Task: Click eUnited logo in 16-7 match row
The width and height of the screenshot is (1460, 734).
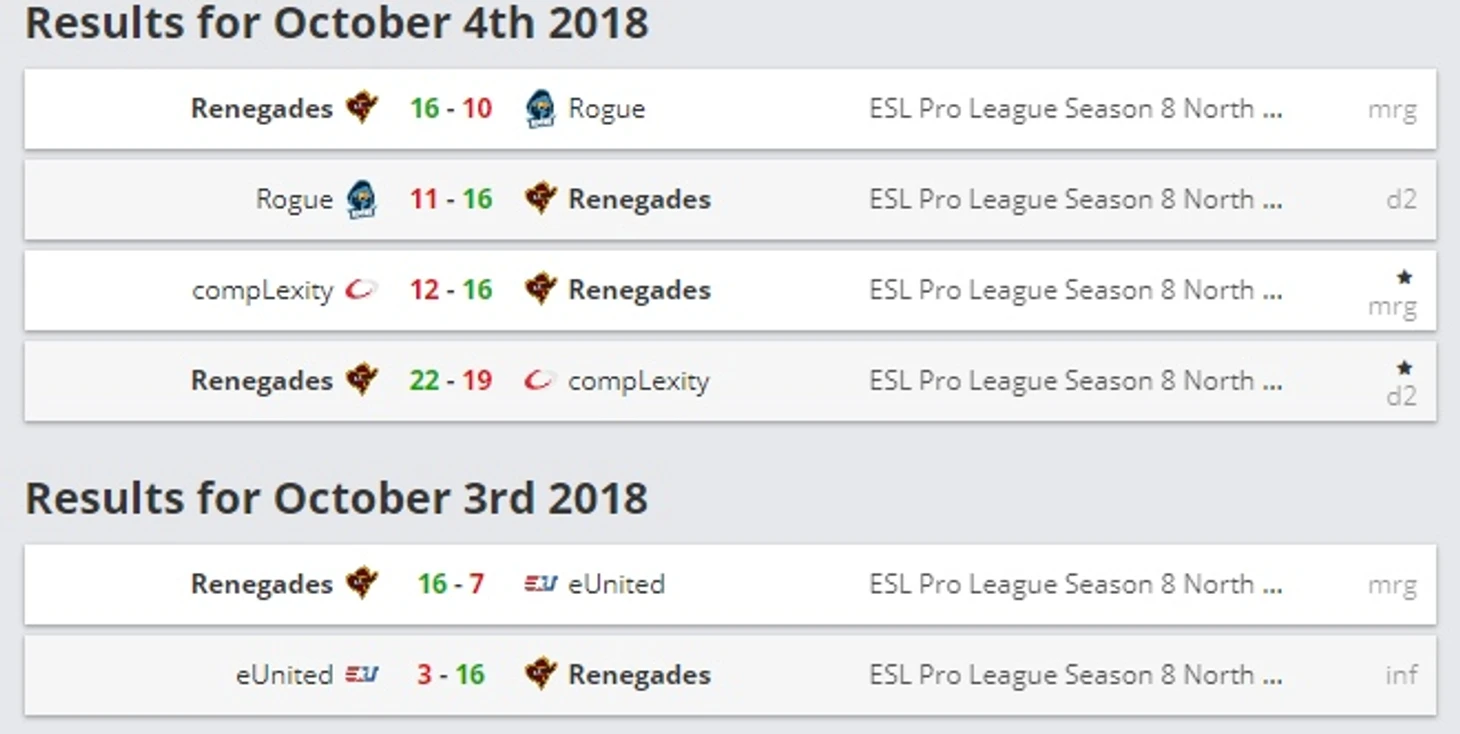Action: click(541, 584)
